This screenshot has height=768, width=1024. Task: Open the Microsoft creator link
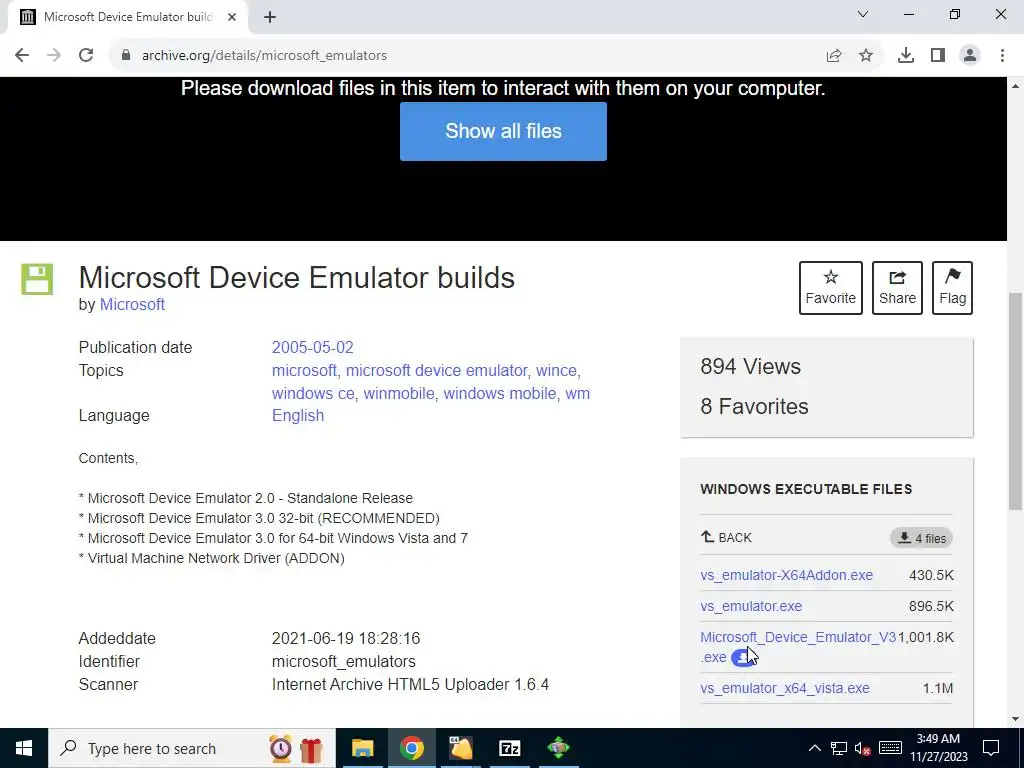pos(132,305)
